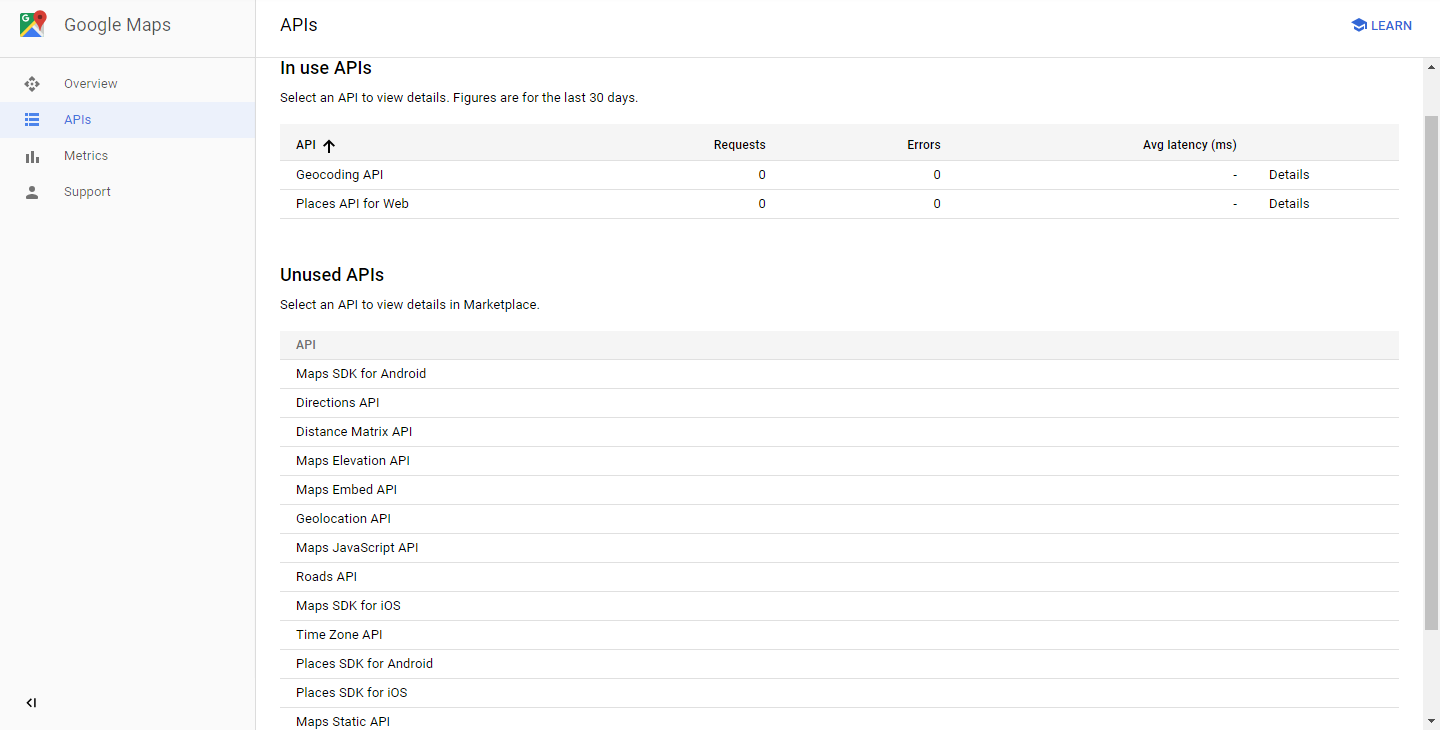Screen dimensions: 1440x730
Task: Click the Learn graduation cap icon
Action: click(1359, 26)
